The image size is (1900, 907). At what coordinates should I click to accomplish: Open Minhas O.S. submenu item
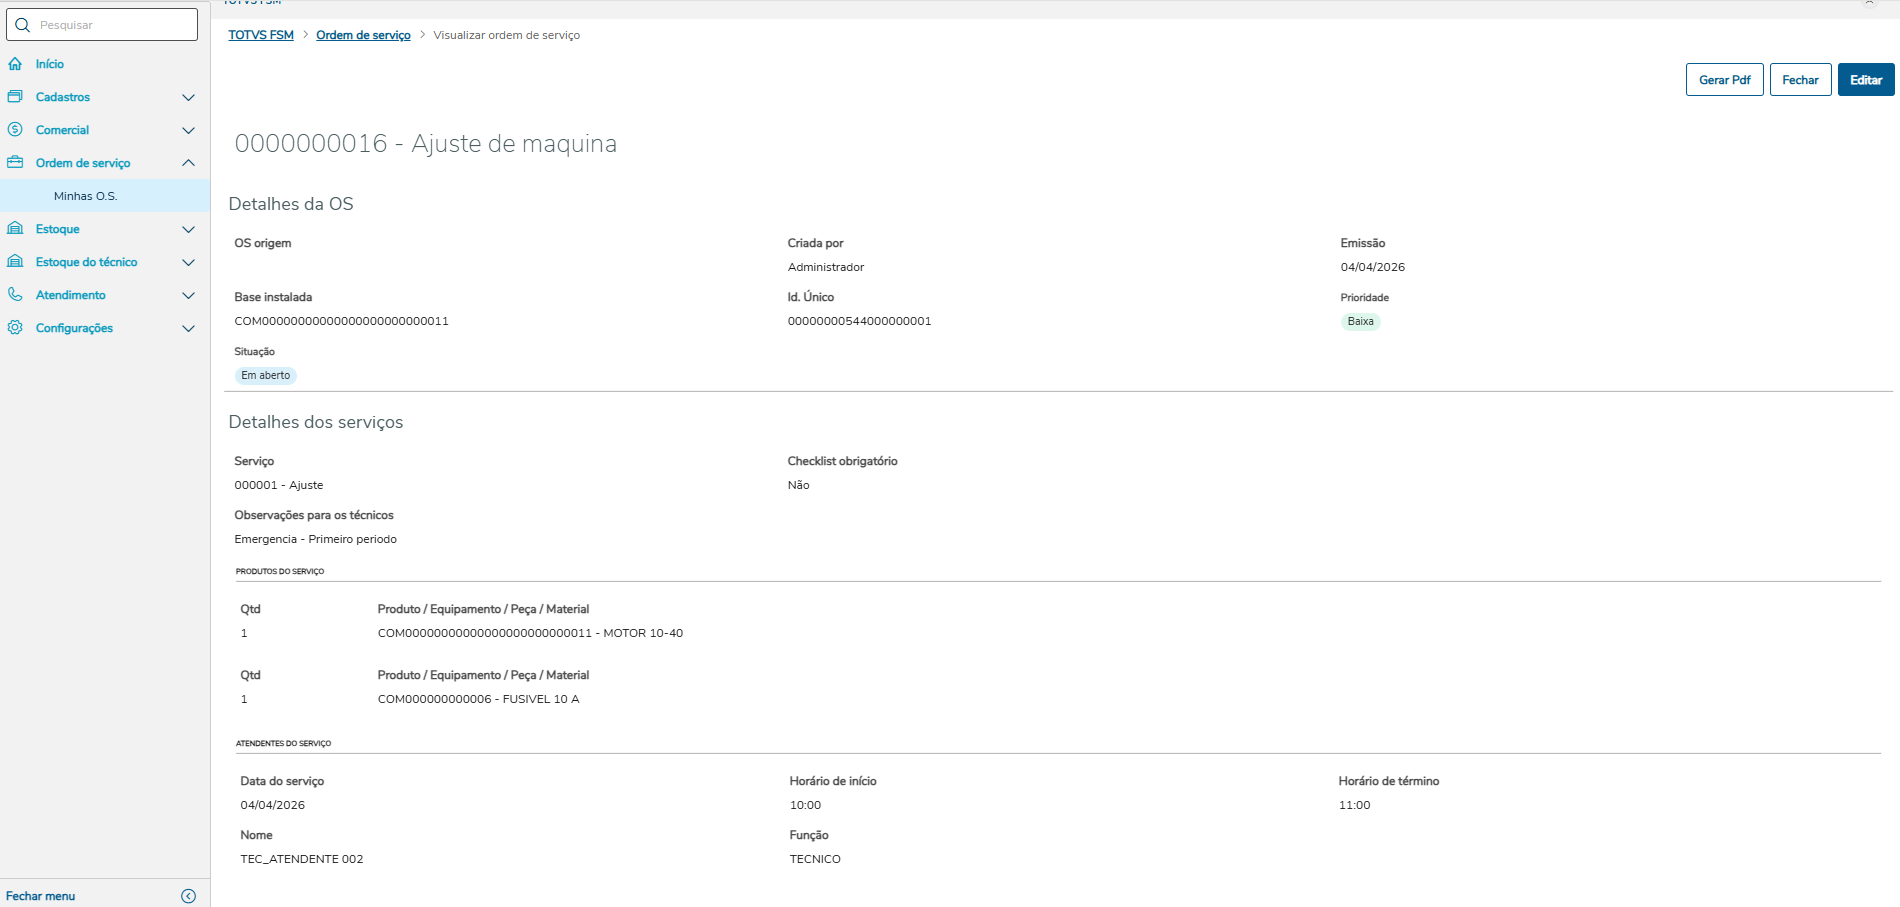tap(86, 196)
